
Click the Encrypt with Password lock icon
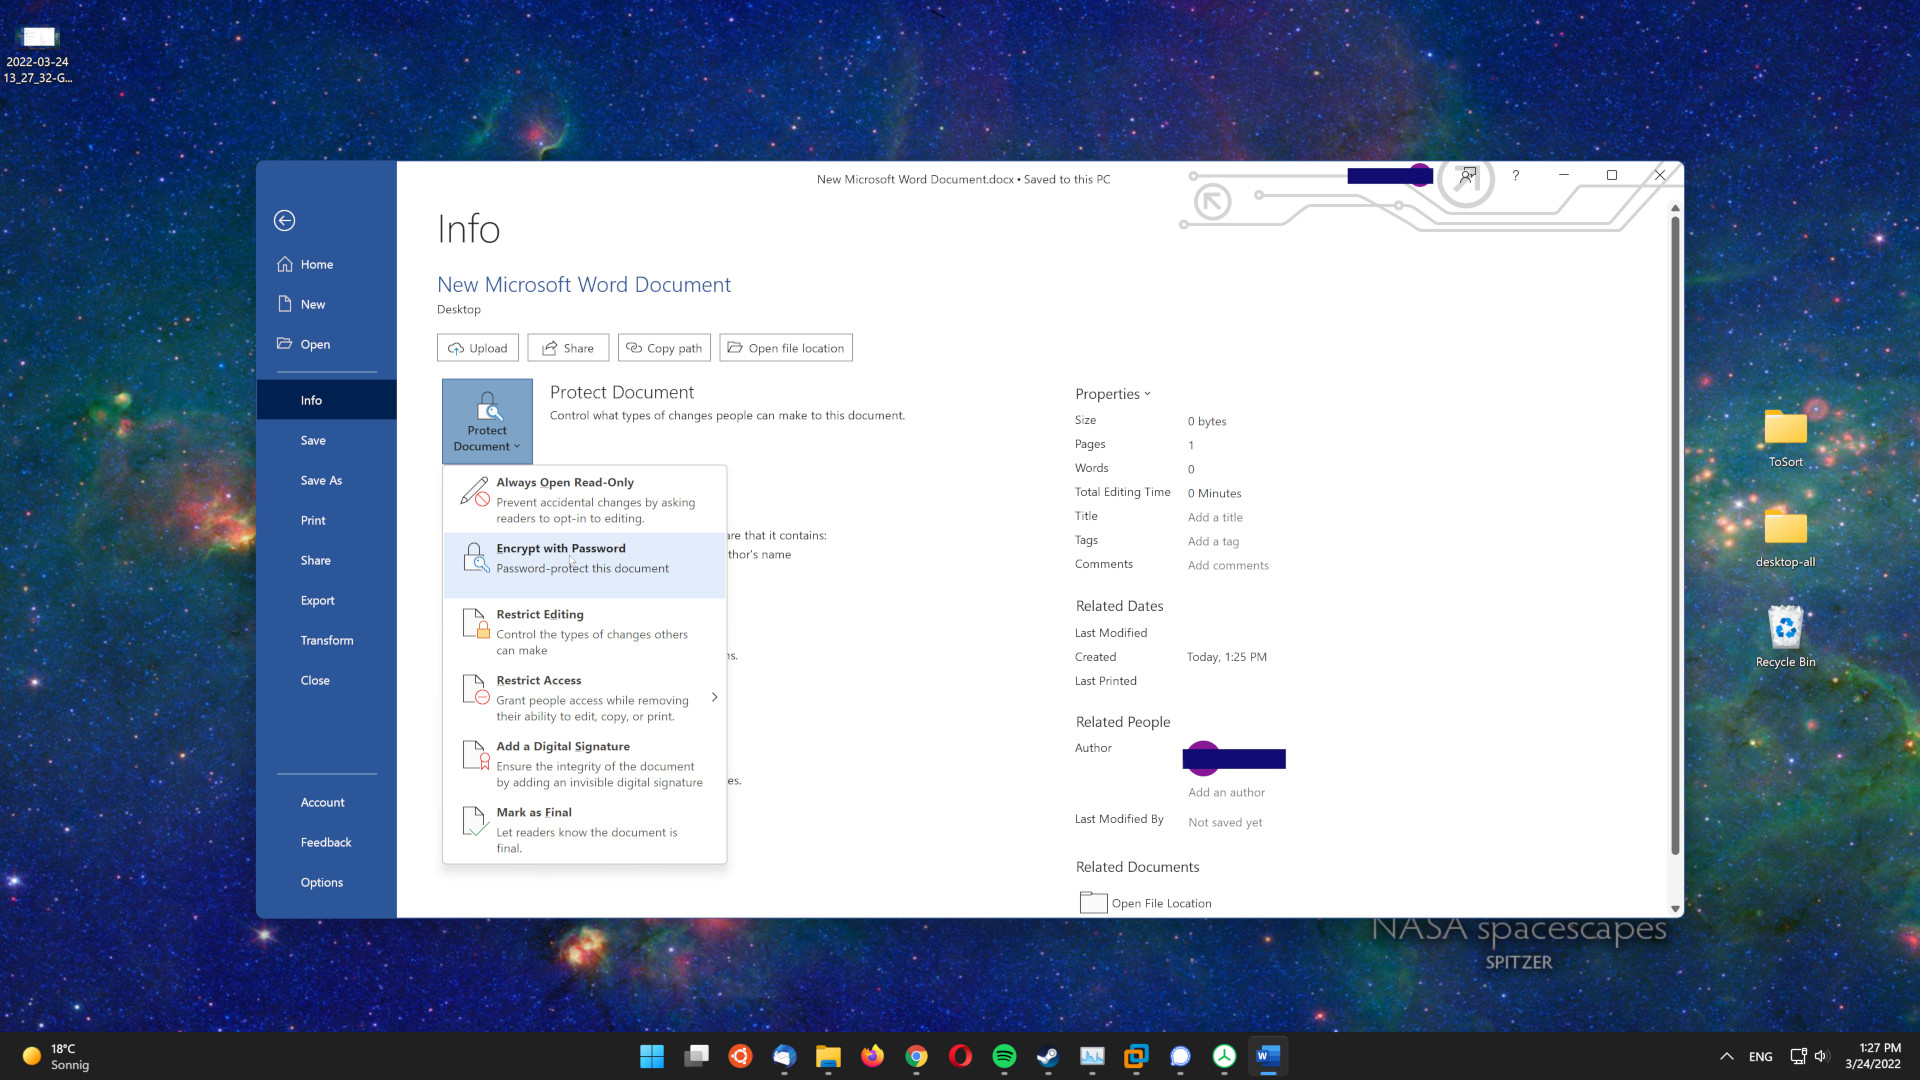[x=476, y=557]
